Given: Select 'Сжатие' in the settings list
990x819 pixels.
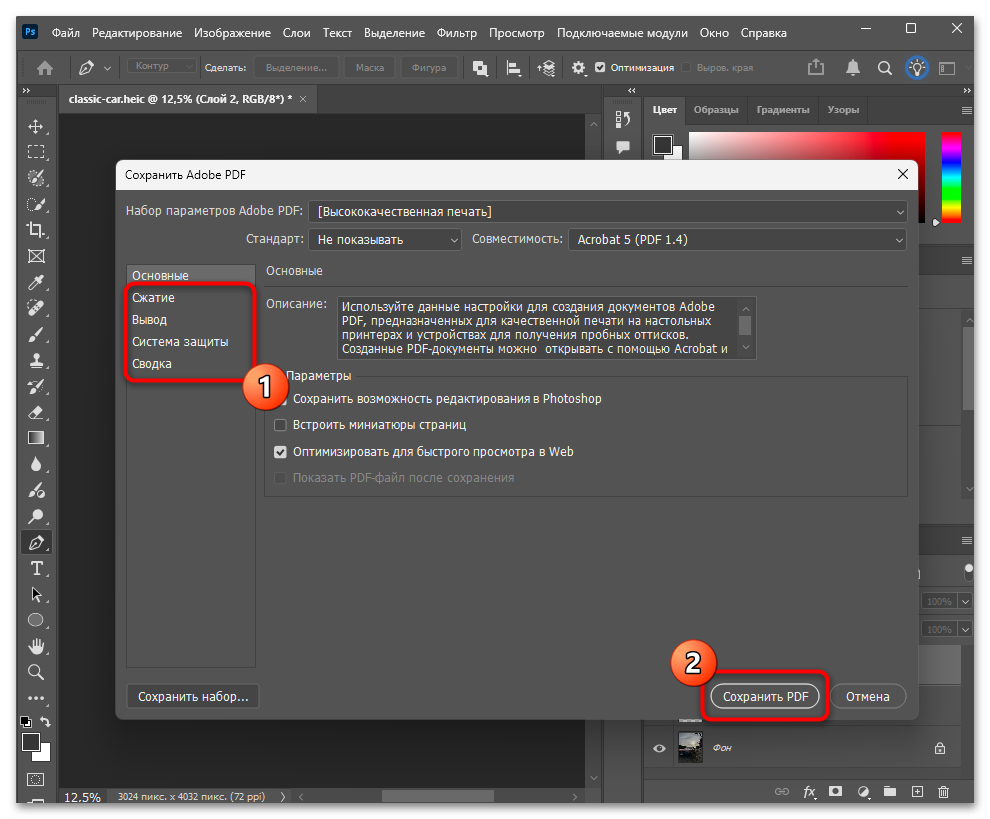Looking at the screenshot, I should (153, 298).
